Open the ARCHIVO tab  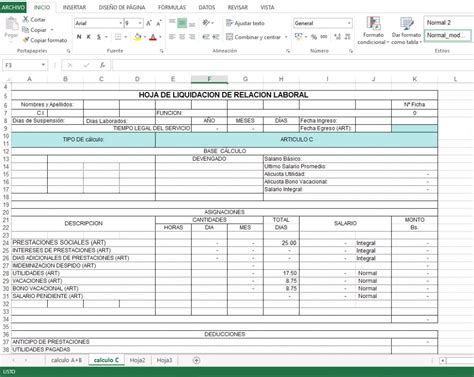pyautogui.click(x=13, y=7)
